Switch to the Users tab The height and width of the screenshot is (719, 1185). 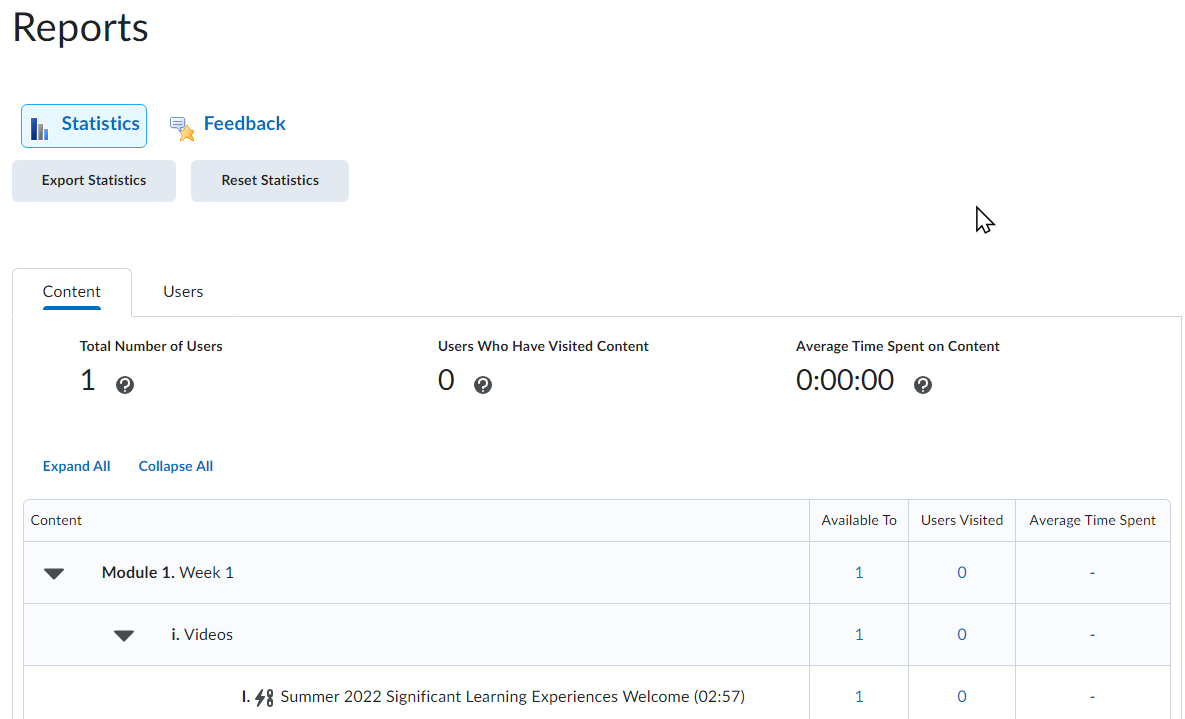pyautogui.click(x=183, y=292)
